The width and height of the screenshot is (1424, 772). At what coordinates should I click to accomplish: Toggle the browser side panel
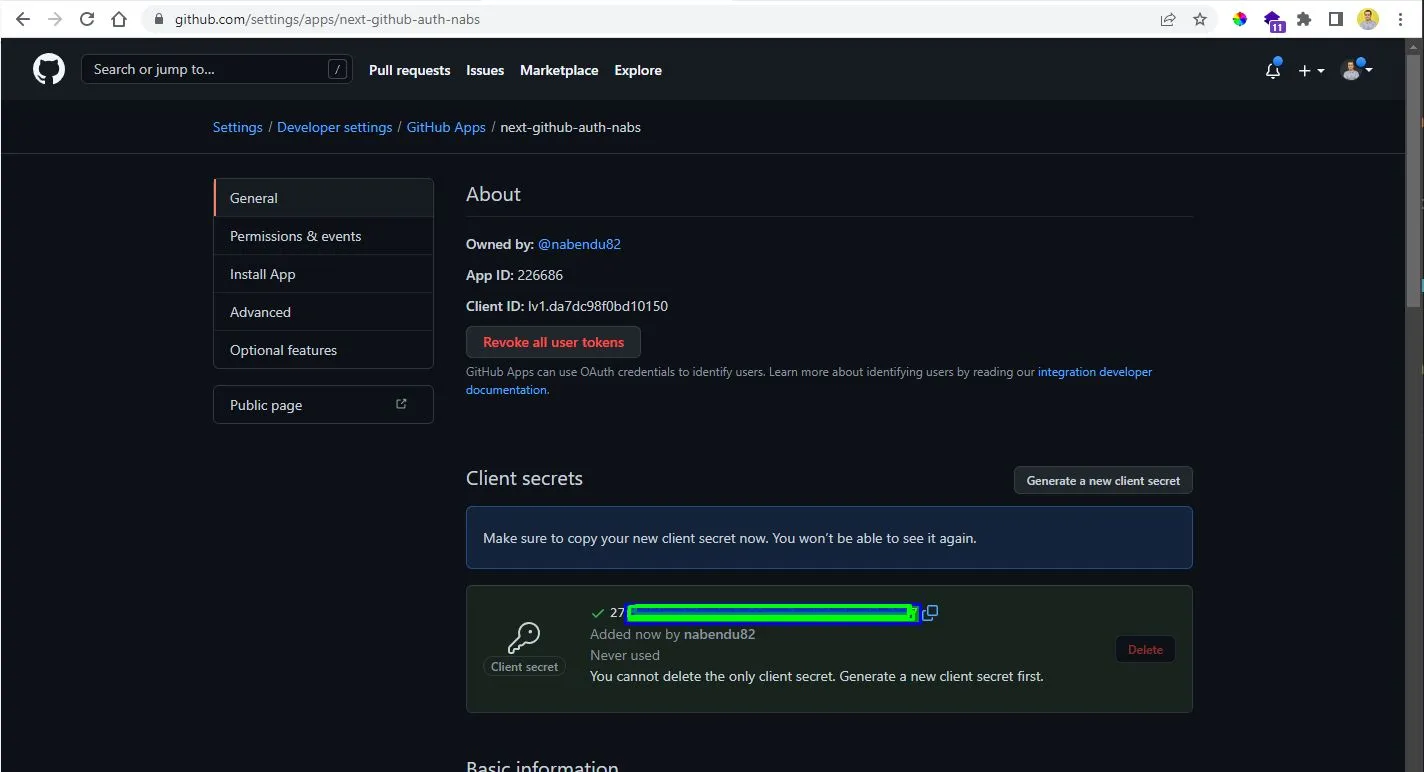pos(1336,19)
